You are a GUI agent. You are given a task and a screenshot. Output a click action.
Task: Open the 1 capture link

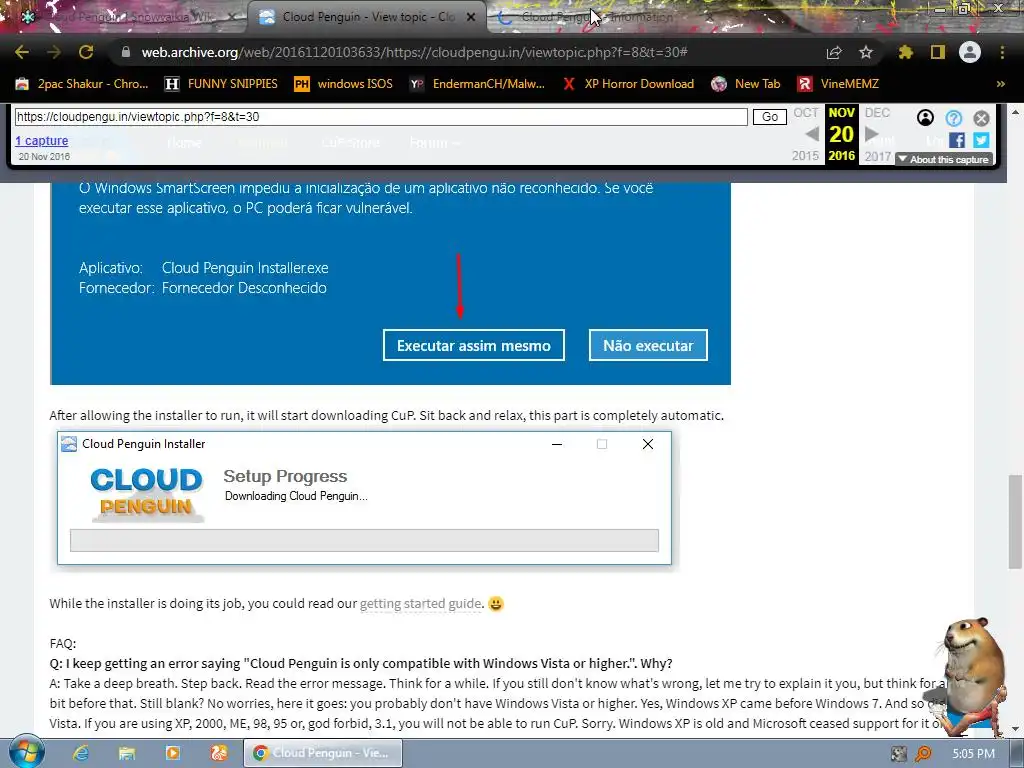42,140
